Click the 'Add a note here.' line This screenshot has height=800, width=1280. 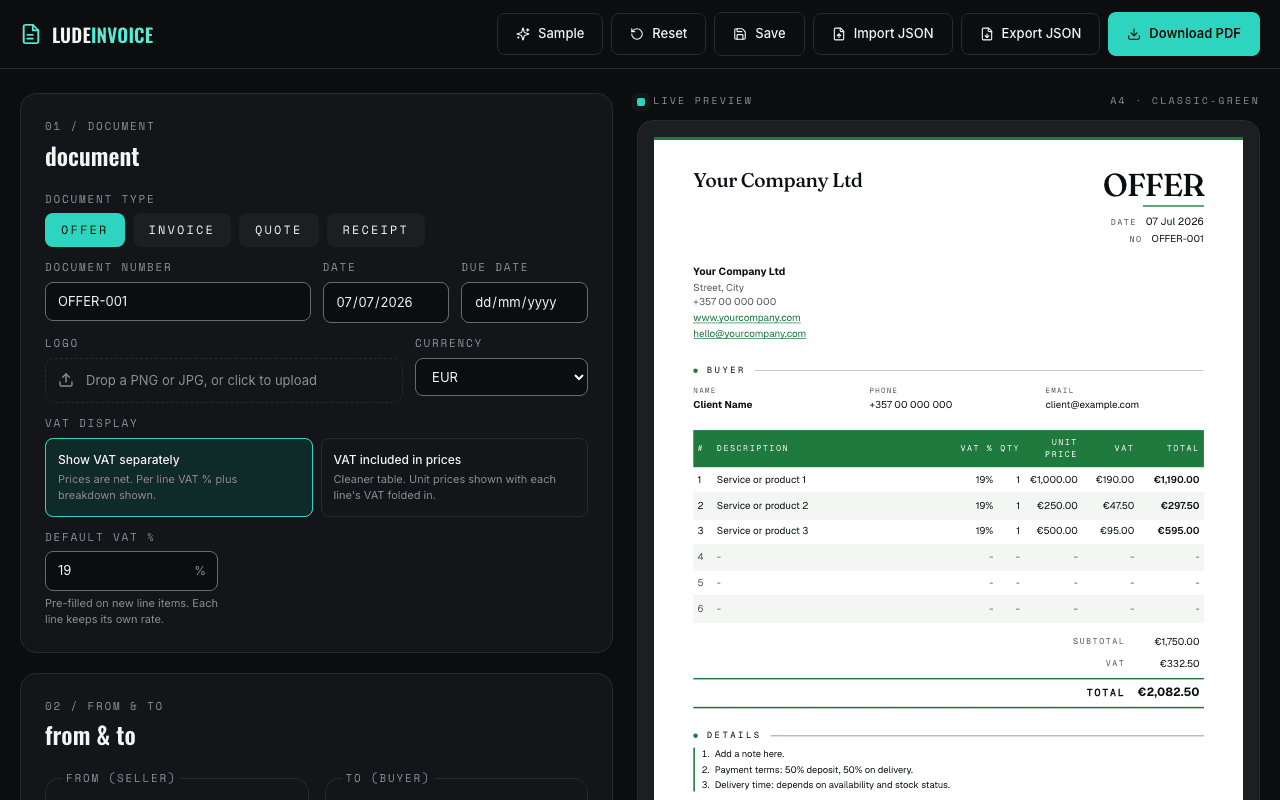pos(750,754)
